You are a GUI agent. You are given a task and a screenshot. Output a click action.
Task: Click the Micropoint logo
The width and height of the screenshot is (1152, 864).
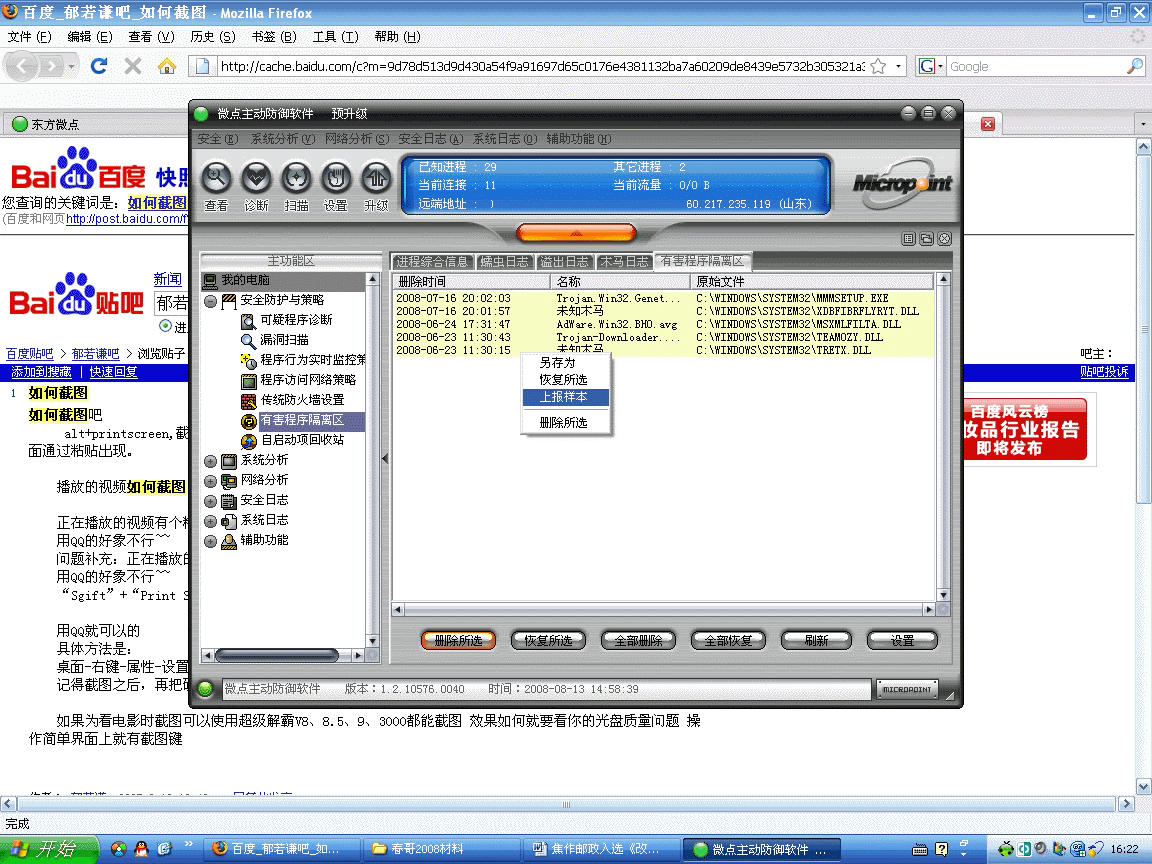coord(902,183)
